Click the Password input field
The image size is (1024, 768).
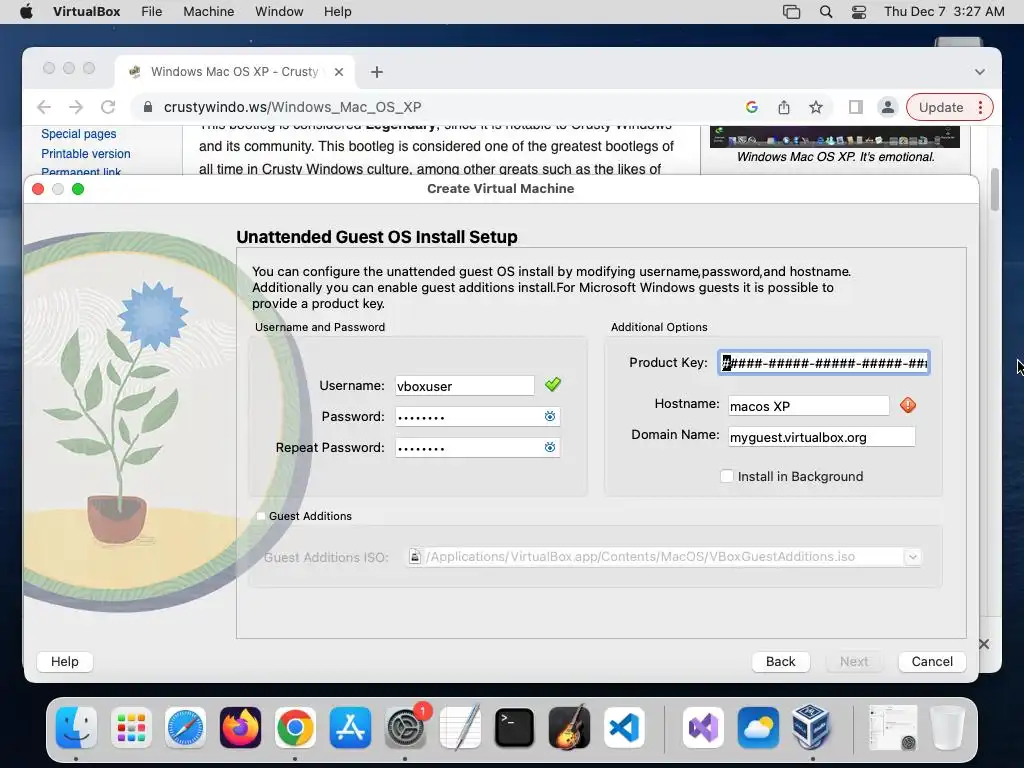[477, 417]
